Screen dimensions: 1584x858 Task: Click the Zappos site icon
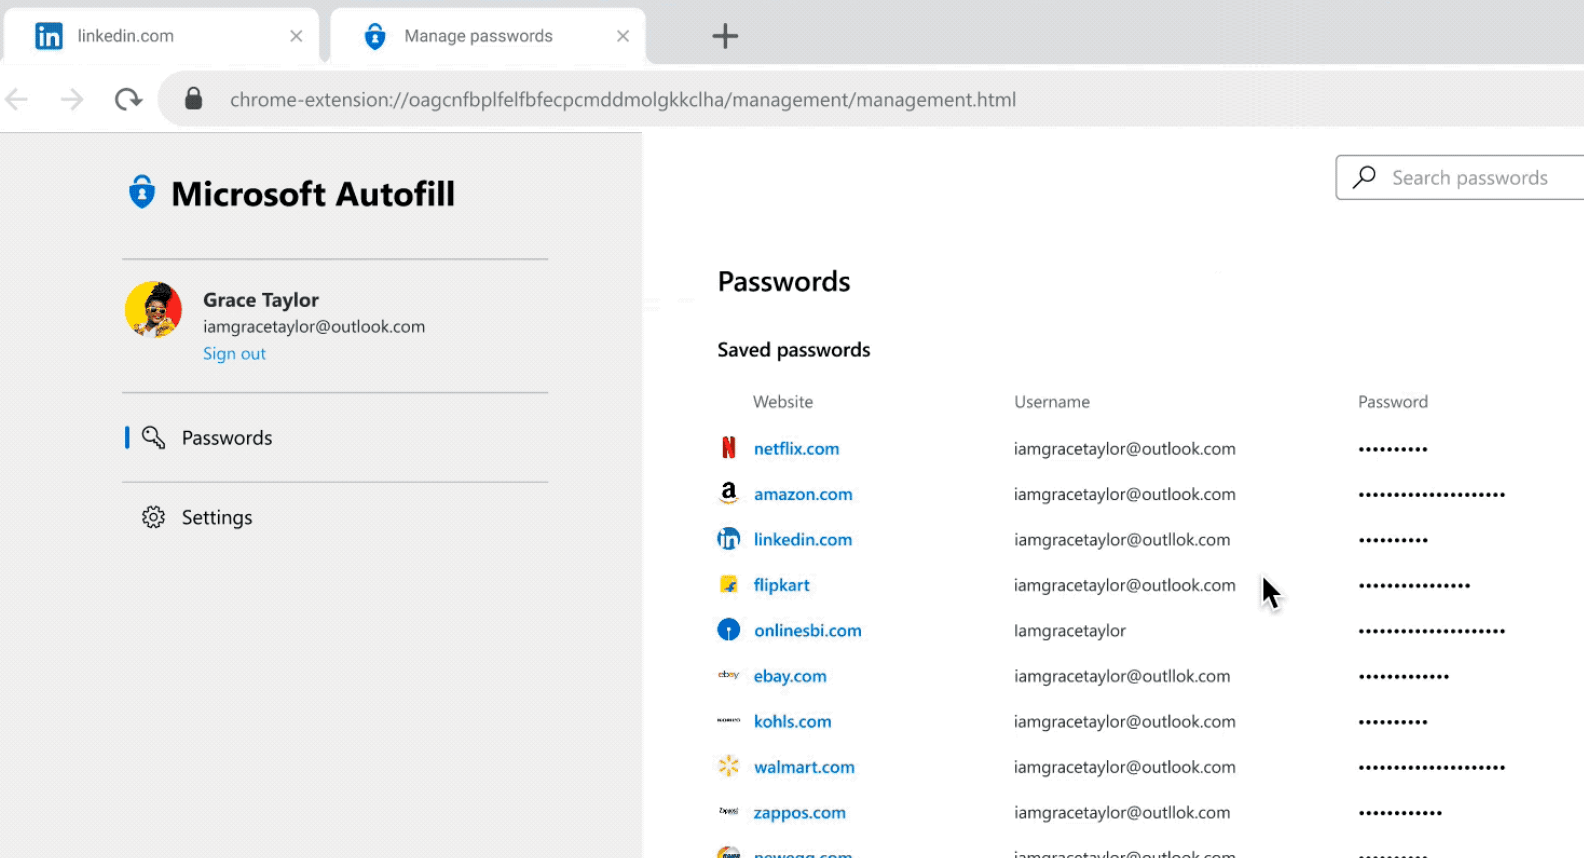[729, 811]
